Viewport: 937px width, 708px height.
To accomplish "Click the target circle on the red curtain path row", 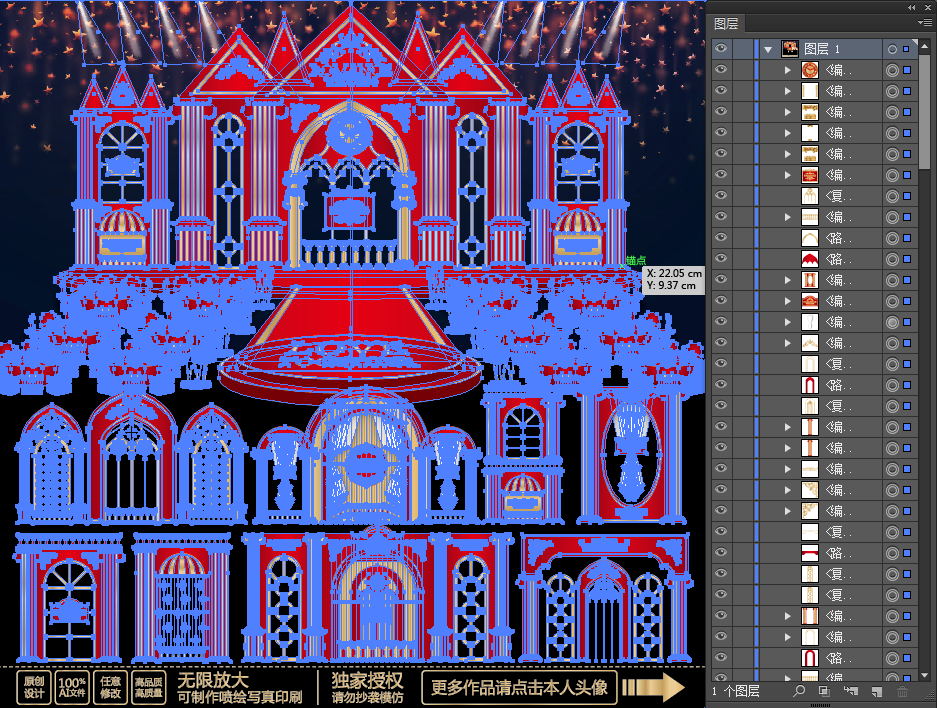I will coord(892,553).
